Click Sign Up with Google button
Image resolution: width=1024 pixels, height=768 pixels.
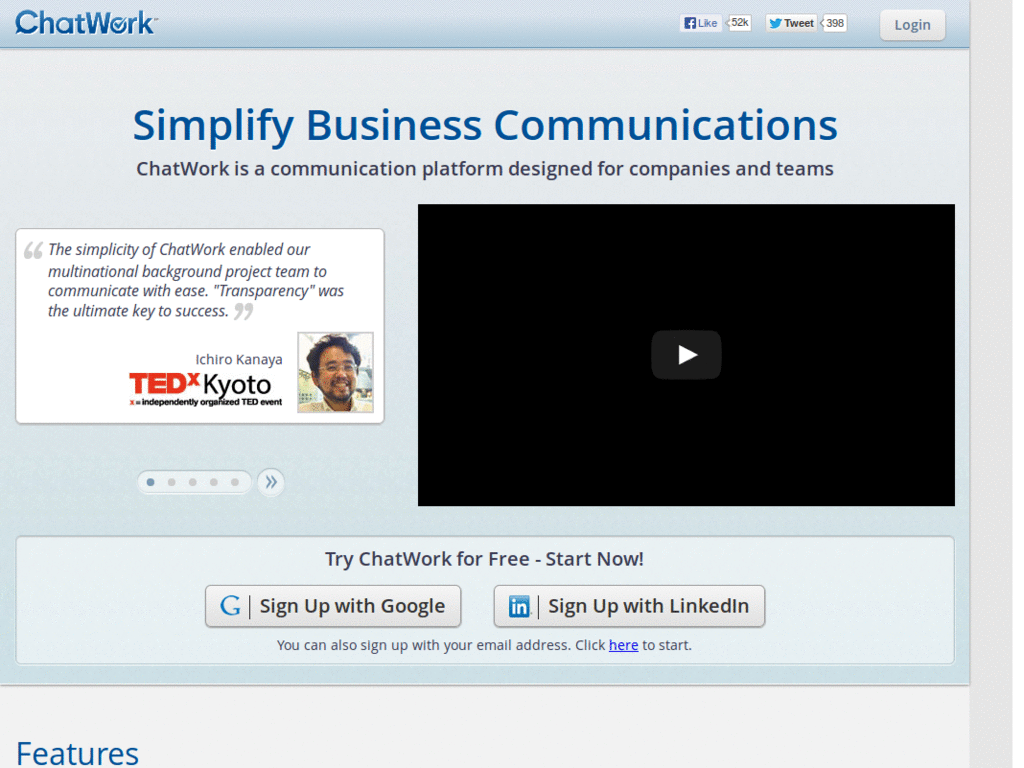(x=333, y=606)
